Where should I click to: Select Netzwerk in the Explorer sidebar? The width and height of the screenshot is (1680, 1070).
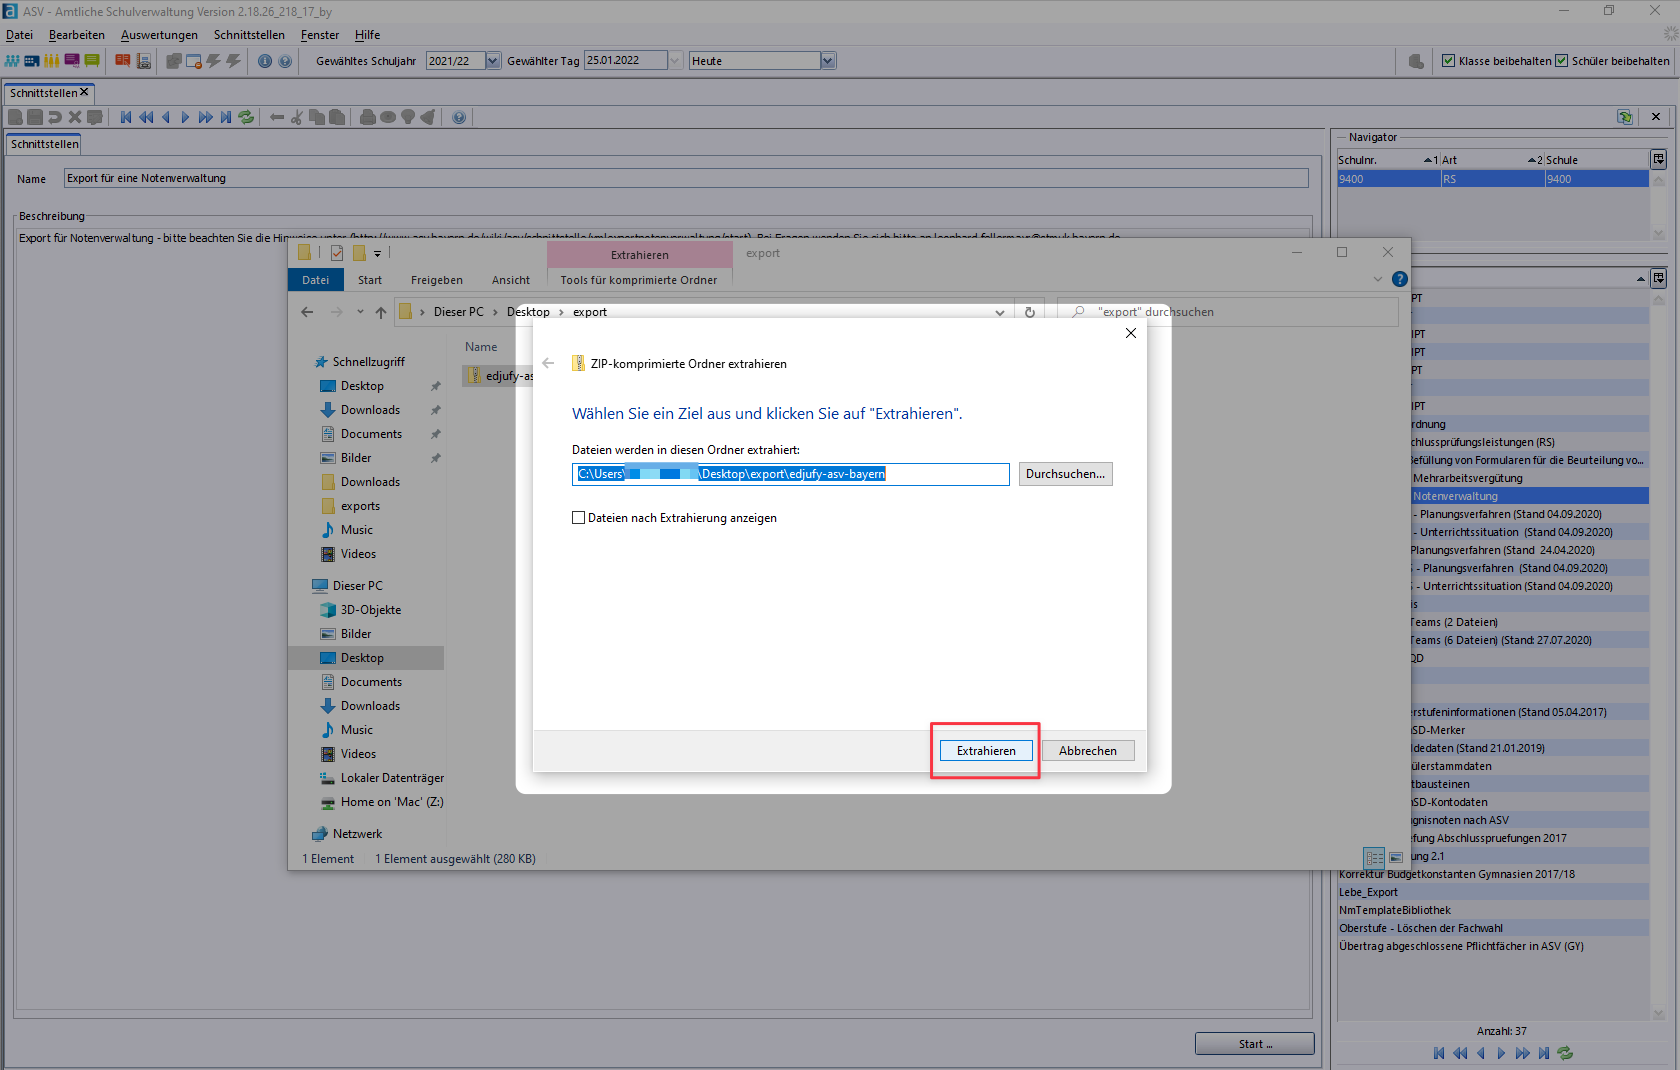[357, 834]
